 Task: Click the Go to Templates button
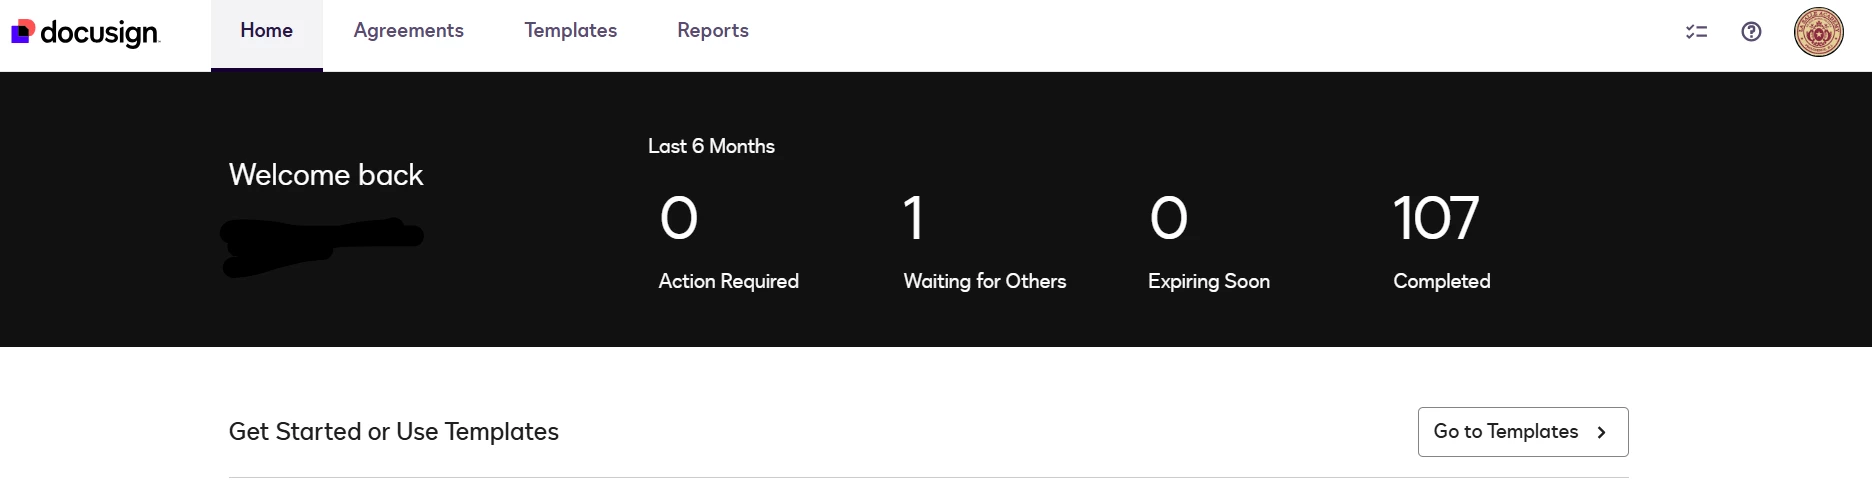click(1523, 432)
